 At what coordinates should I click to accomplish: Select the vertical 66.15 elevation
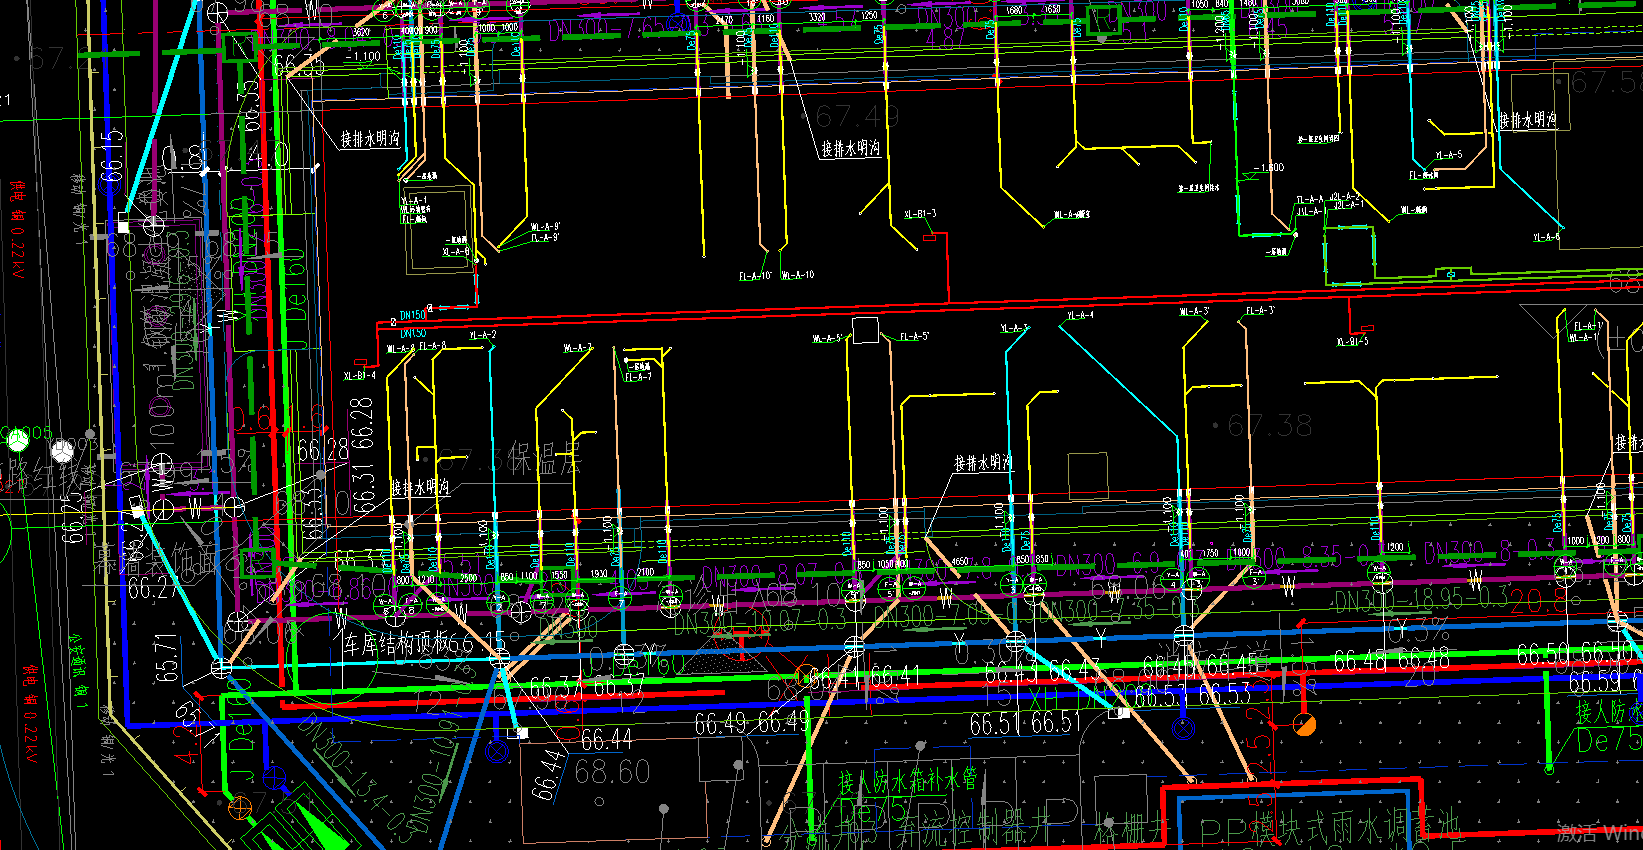(112, 156)
